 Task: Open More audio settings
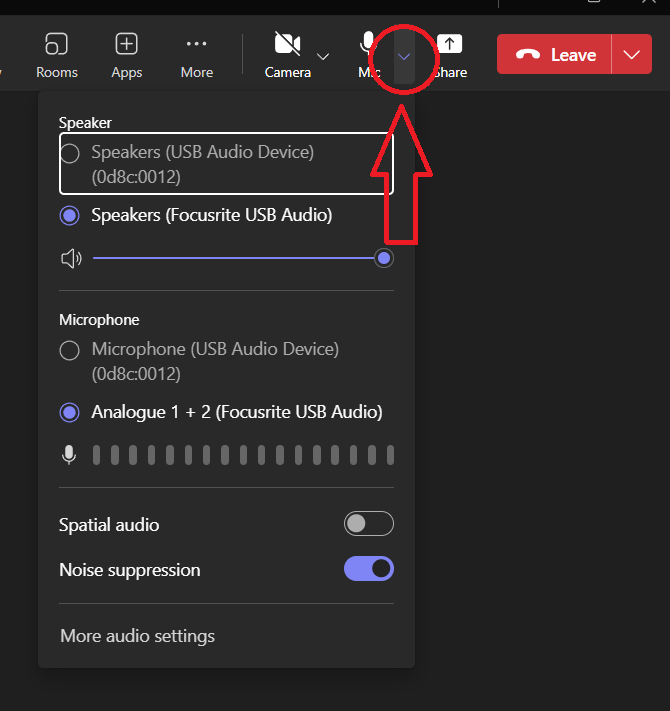(137, 636)
